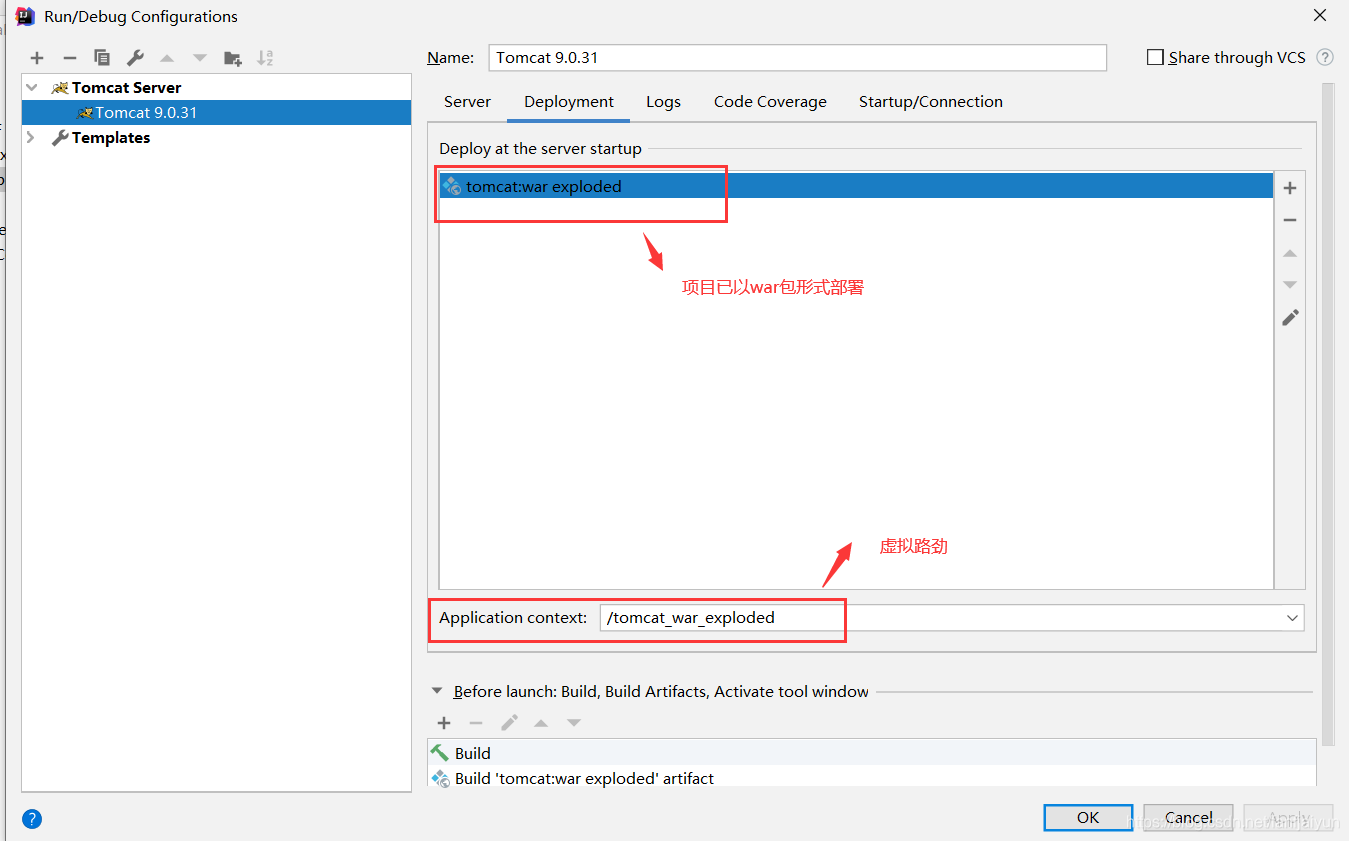This screenshot has height=841, width=1349.
Task: Copy the selected run configuration
Action: click(x=102, y=58)
